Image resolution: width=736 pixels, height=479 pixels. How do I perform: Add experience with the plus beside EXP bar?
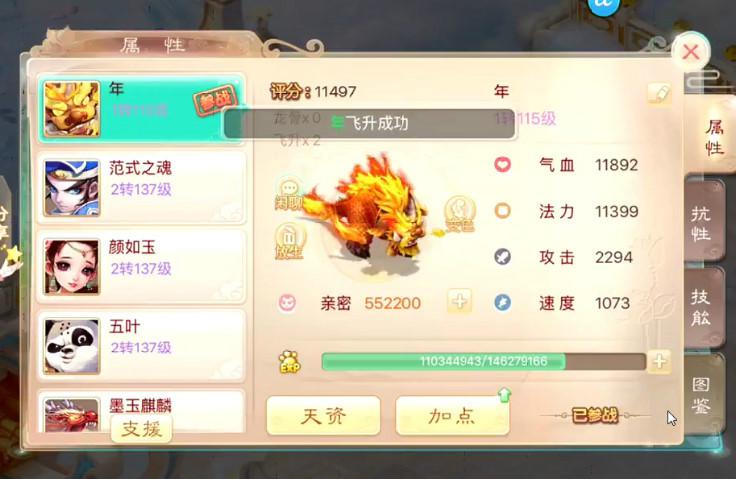(x=659, y=362)
